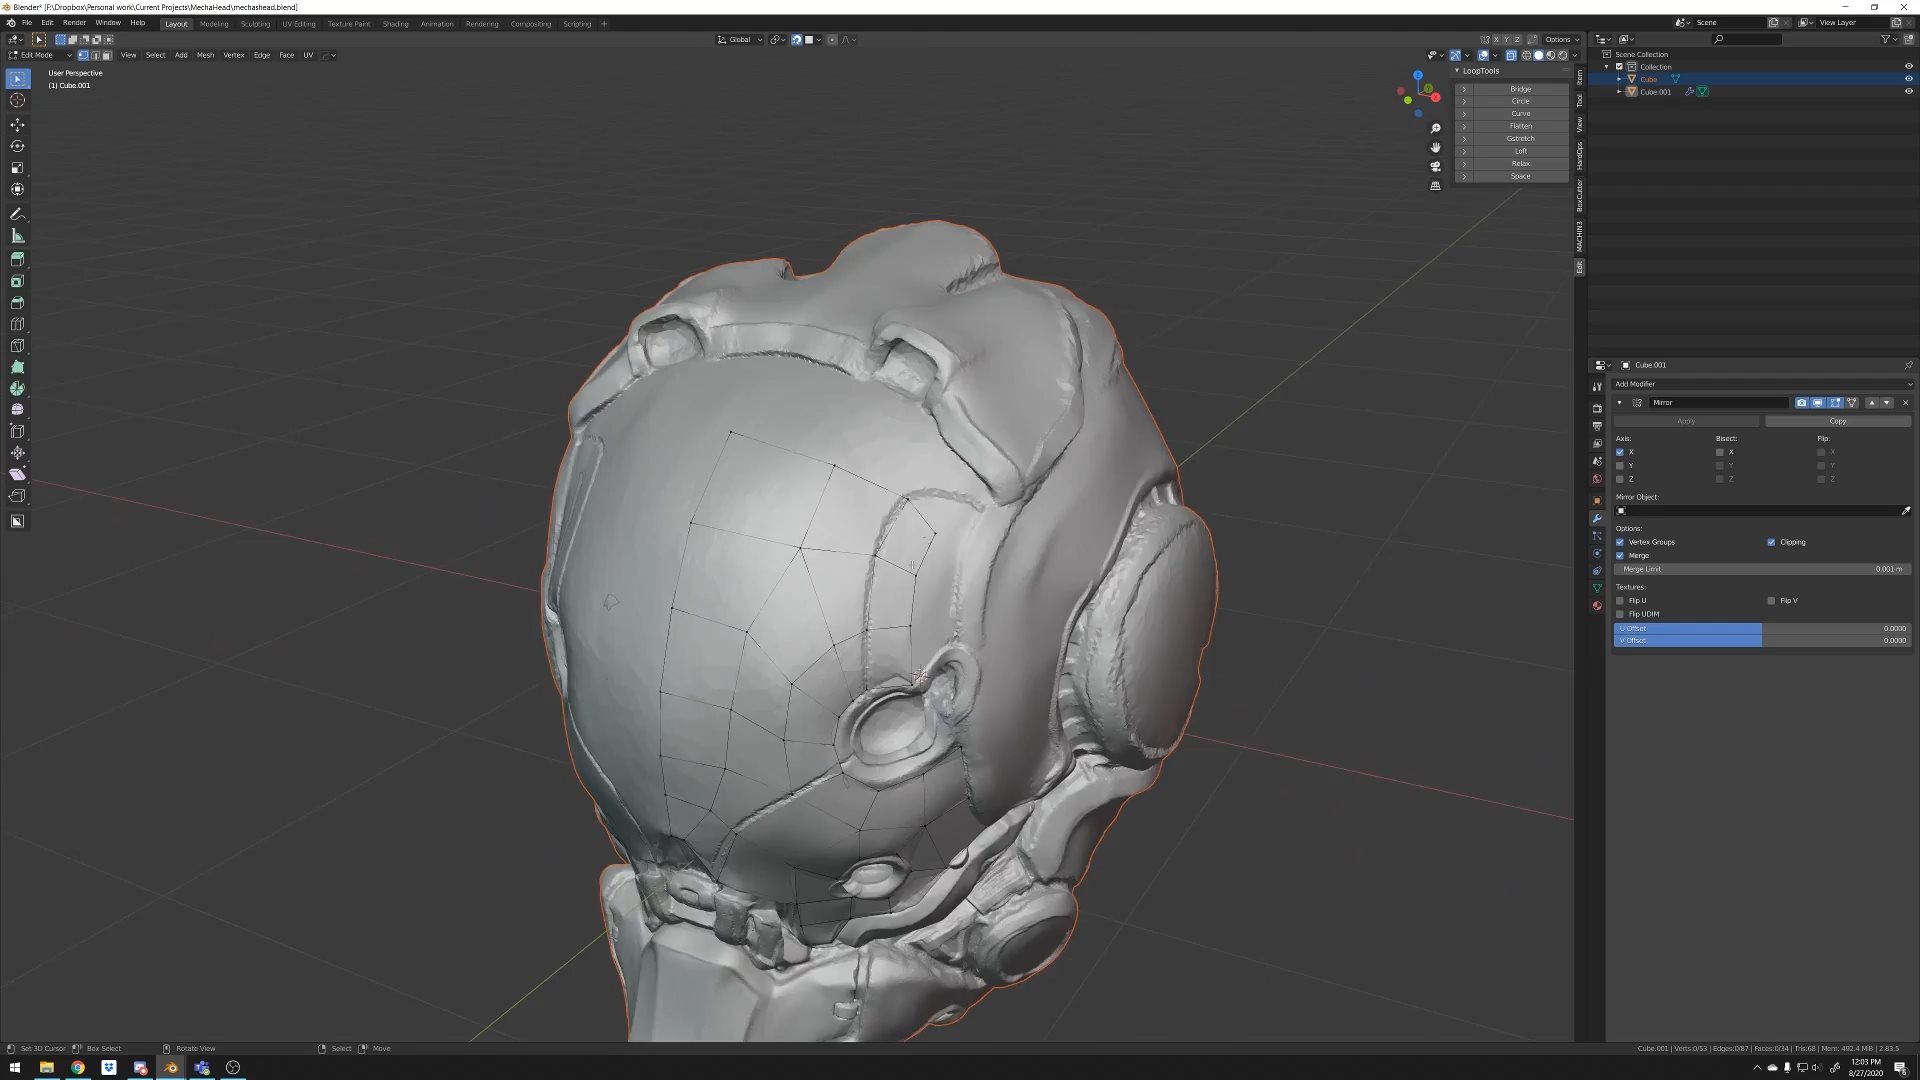This screenshot has width=1920, height=1080.
Task: Select the Move tool in the toolbar
Action: 17,125
